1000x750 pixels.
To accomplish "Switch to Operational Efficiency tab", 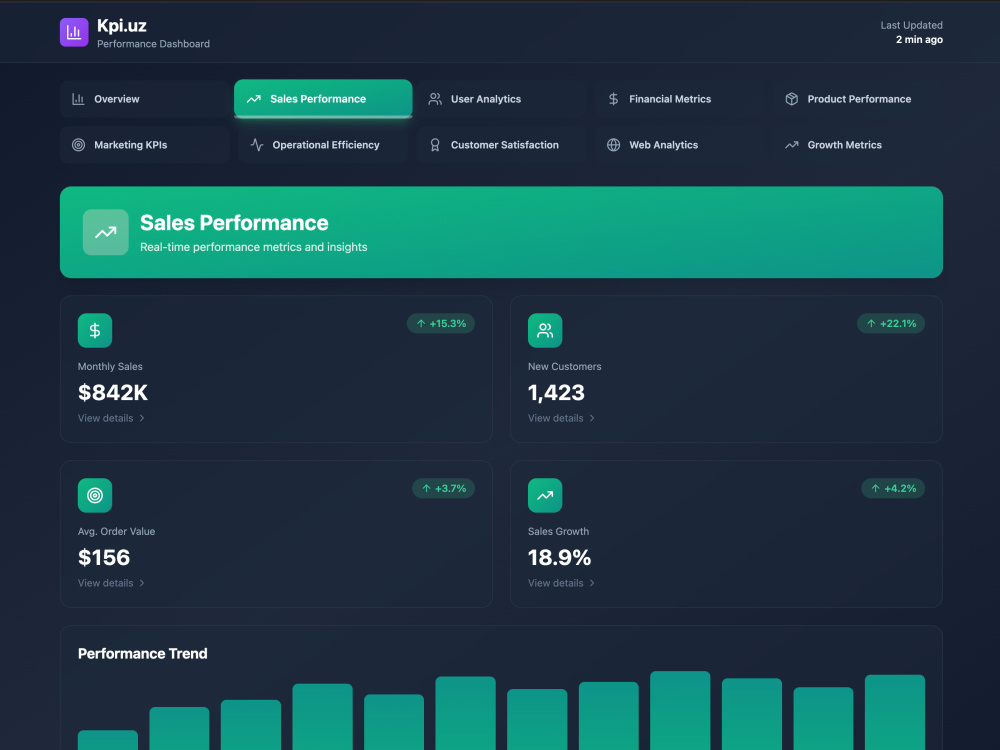I will [323, 145].
